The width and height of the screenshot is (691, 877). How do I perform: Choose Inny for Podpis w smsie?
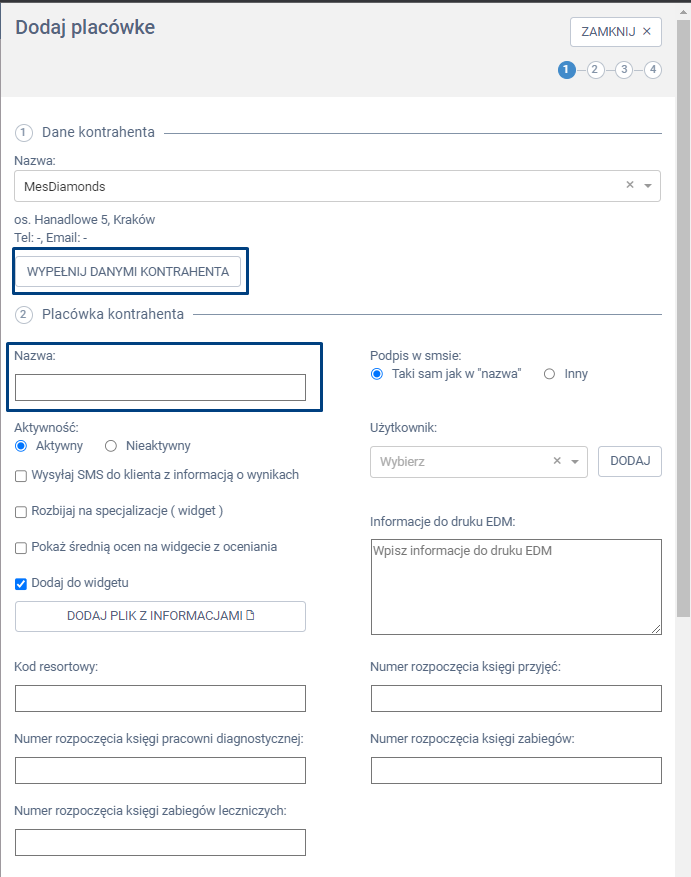549,374
